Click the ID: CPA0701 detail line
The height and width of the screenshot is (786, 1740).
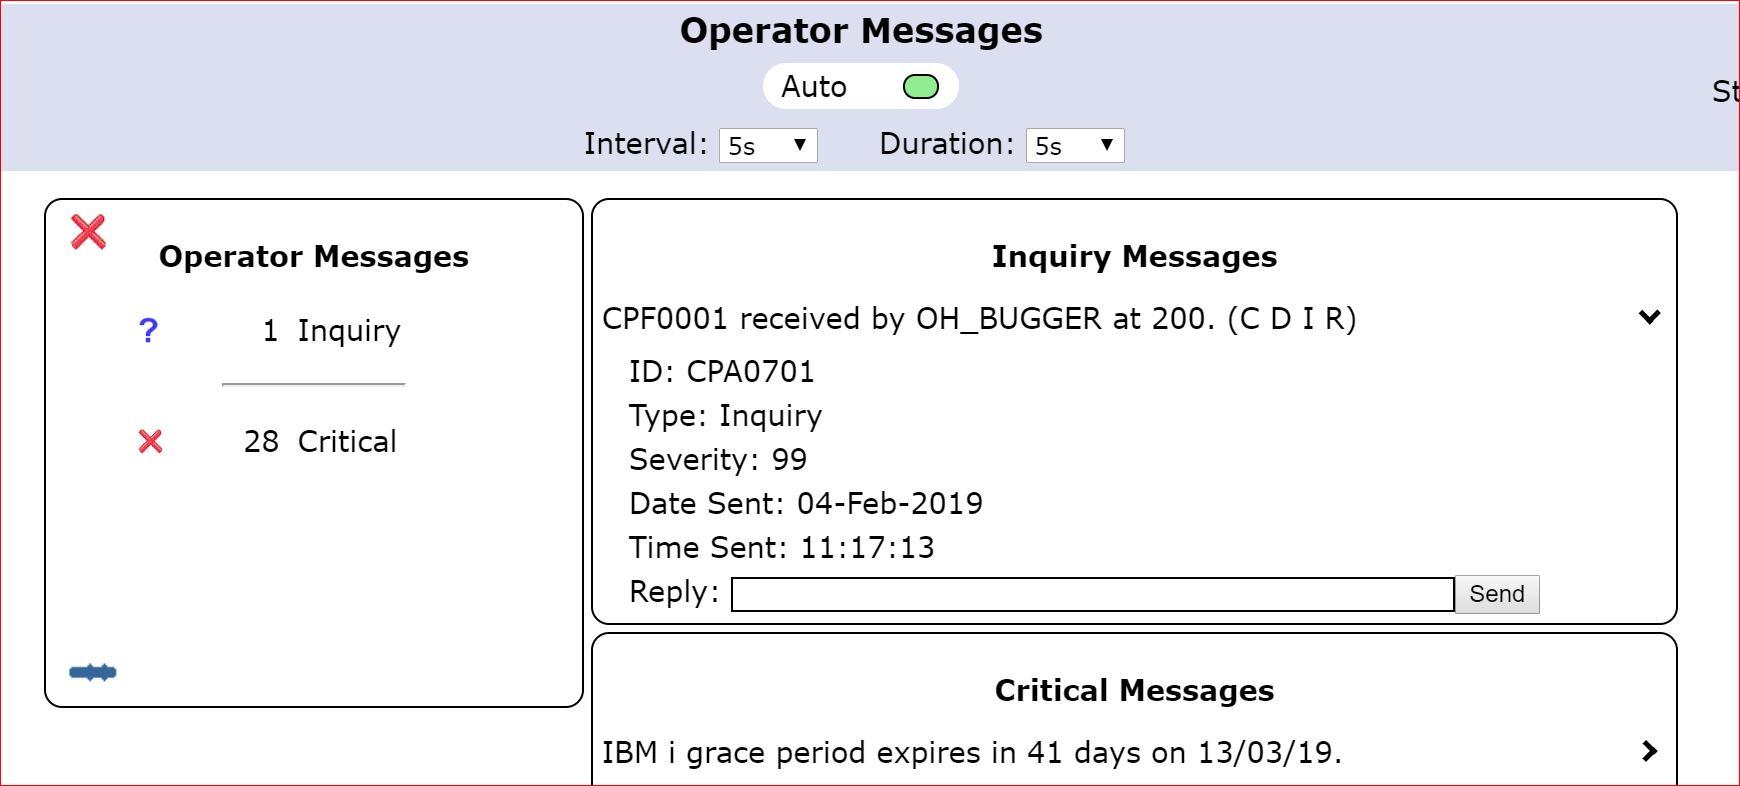click(721, 372)
